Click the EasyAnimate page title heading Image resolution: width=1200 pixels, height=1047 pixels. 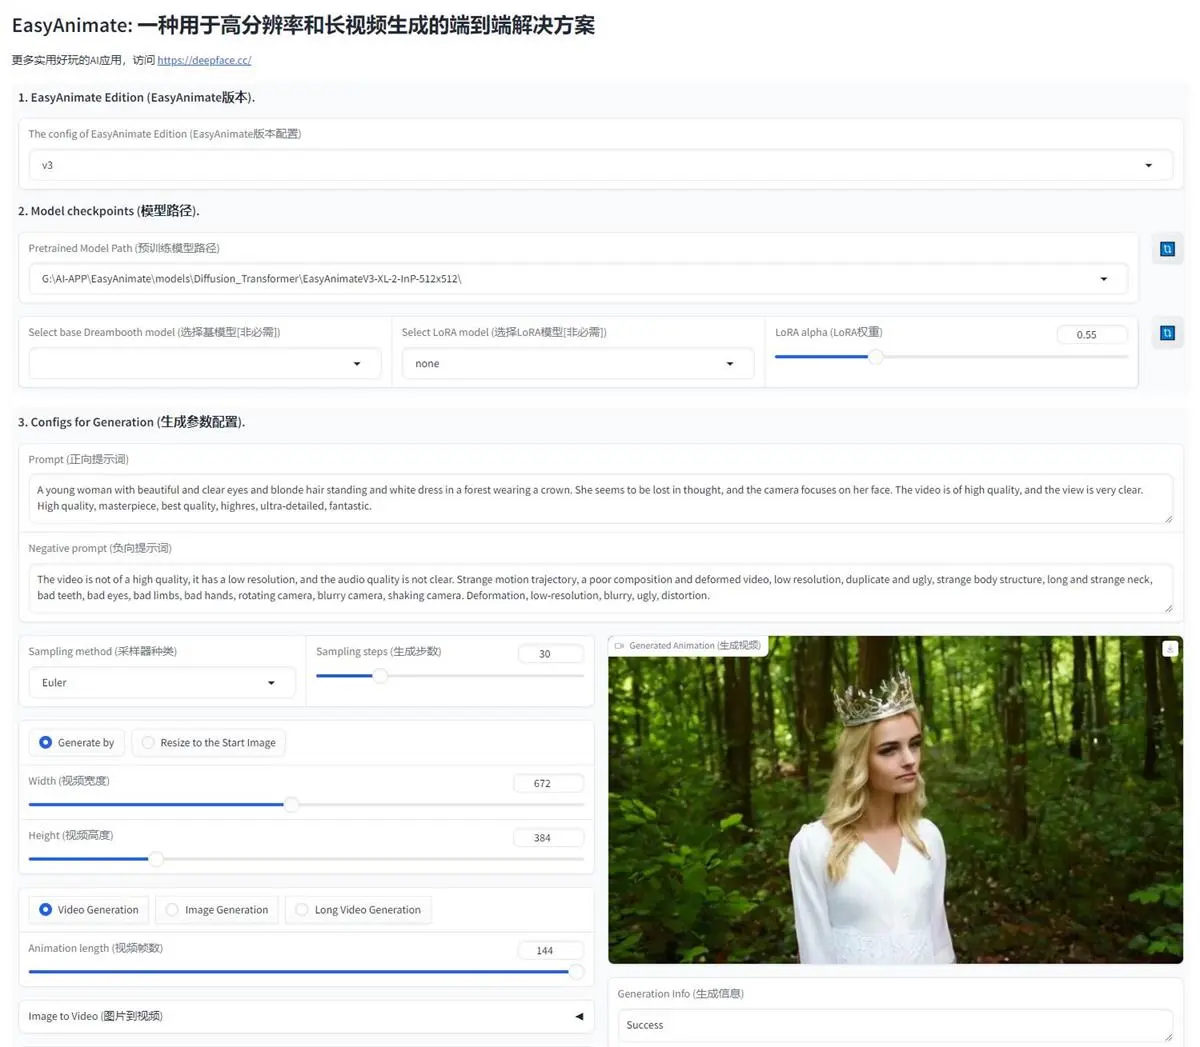303,25
